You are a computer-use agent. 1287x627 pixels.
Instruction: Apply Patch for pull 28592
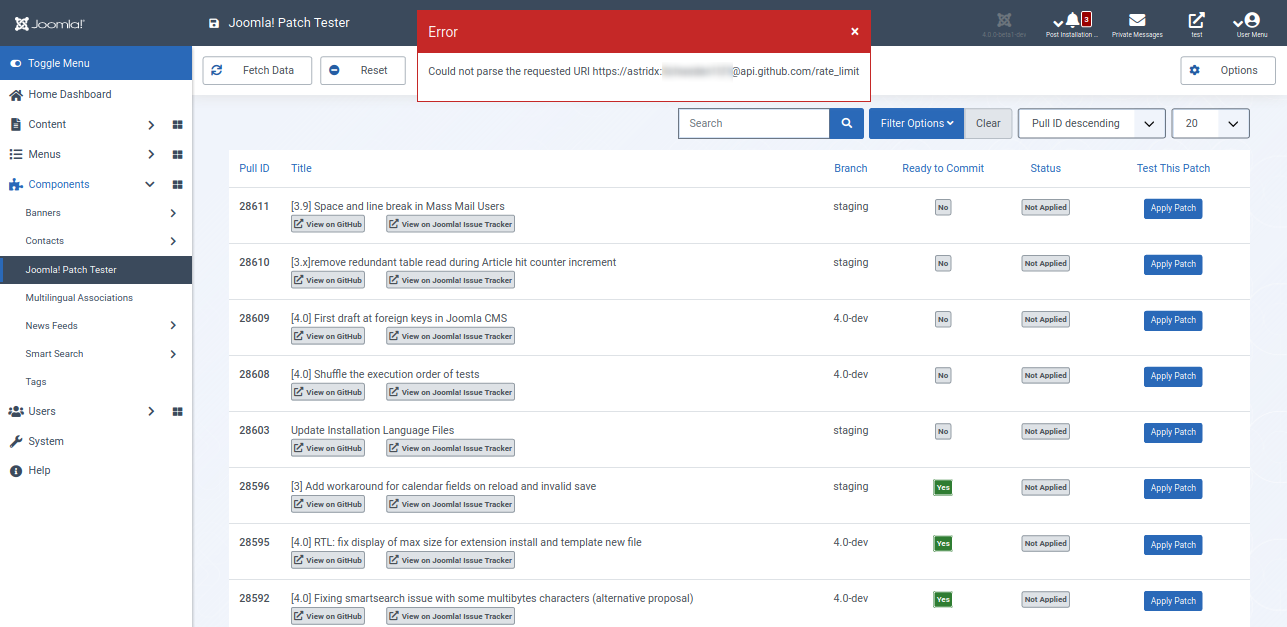[1173, 601]
